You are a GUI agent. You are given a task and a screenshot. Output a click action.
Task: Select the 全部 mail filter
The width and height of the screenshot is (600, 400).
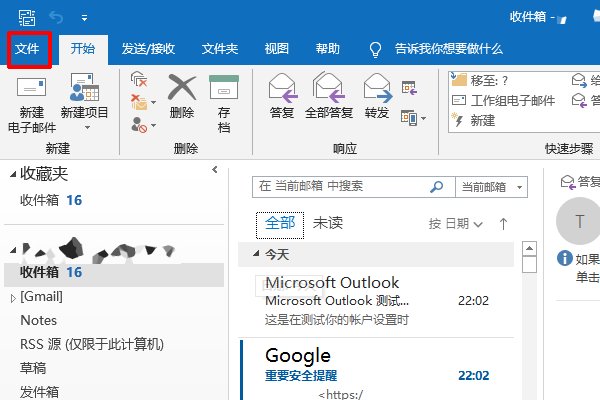(x=280, y=223)
